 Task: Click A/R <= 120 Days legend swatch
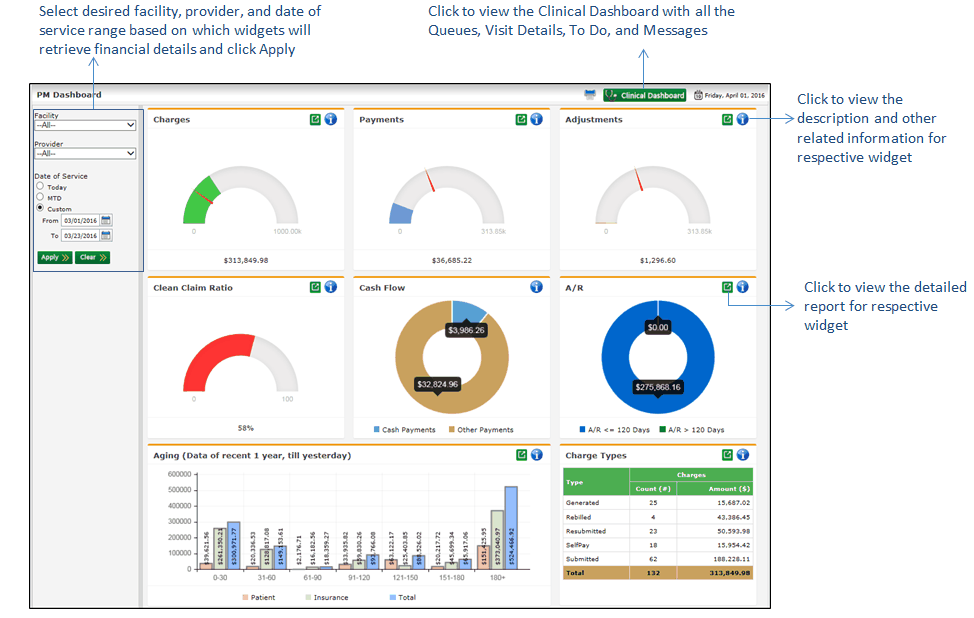[x=582, y=429]
